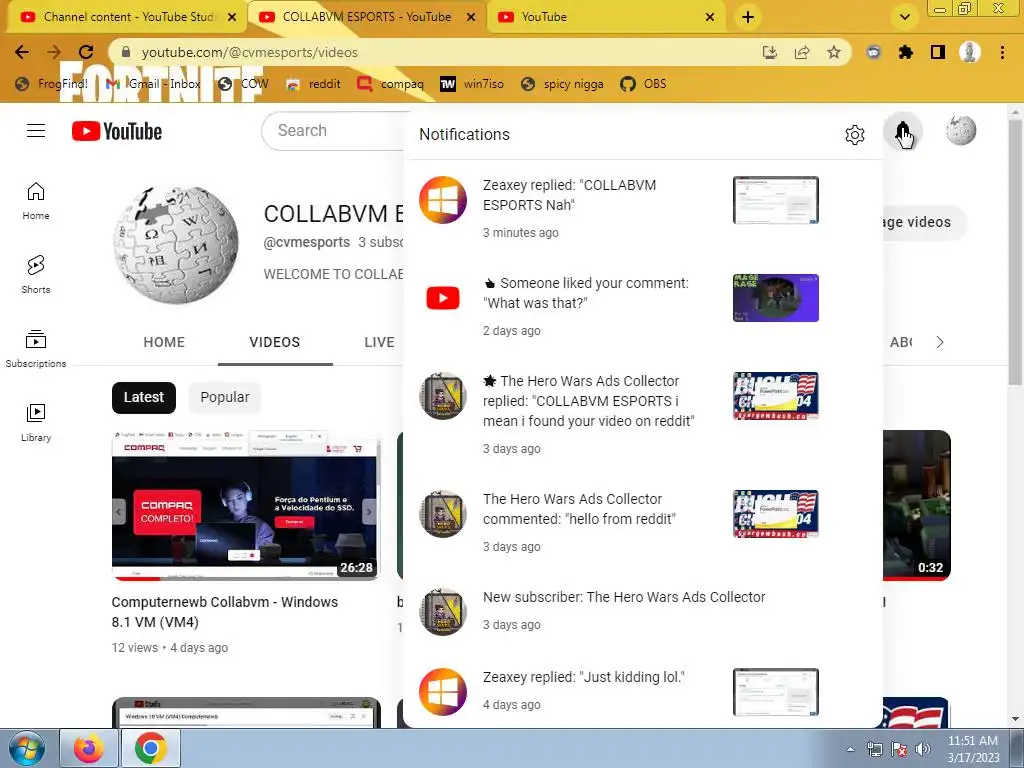Bookmark this page with the star
The image size is (1024, 768).
pos(834,52)
